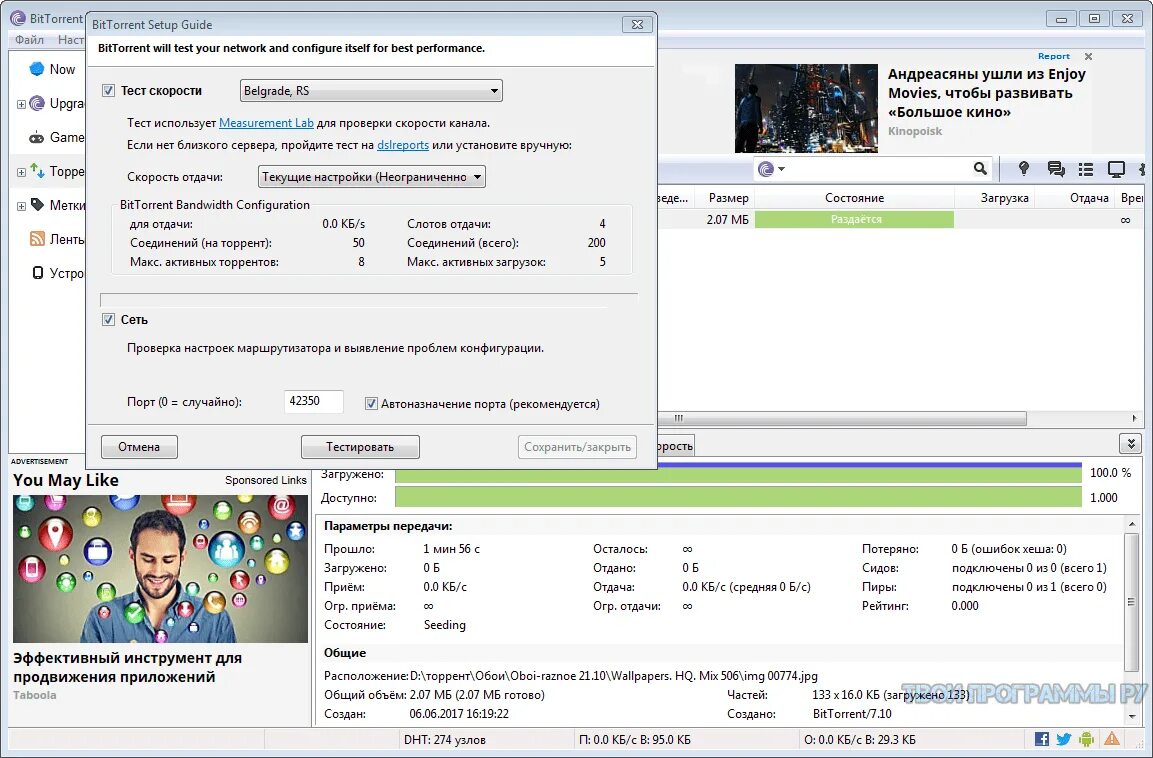Open the Файл menu
Image resolution: width=1153 pixels, height=758 pixels.
point(29,40)
